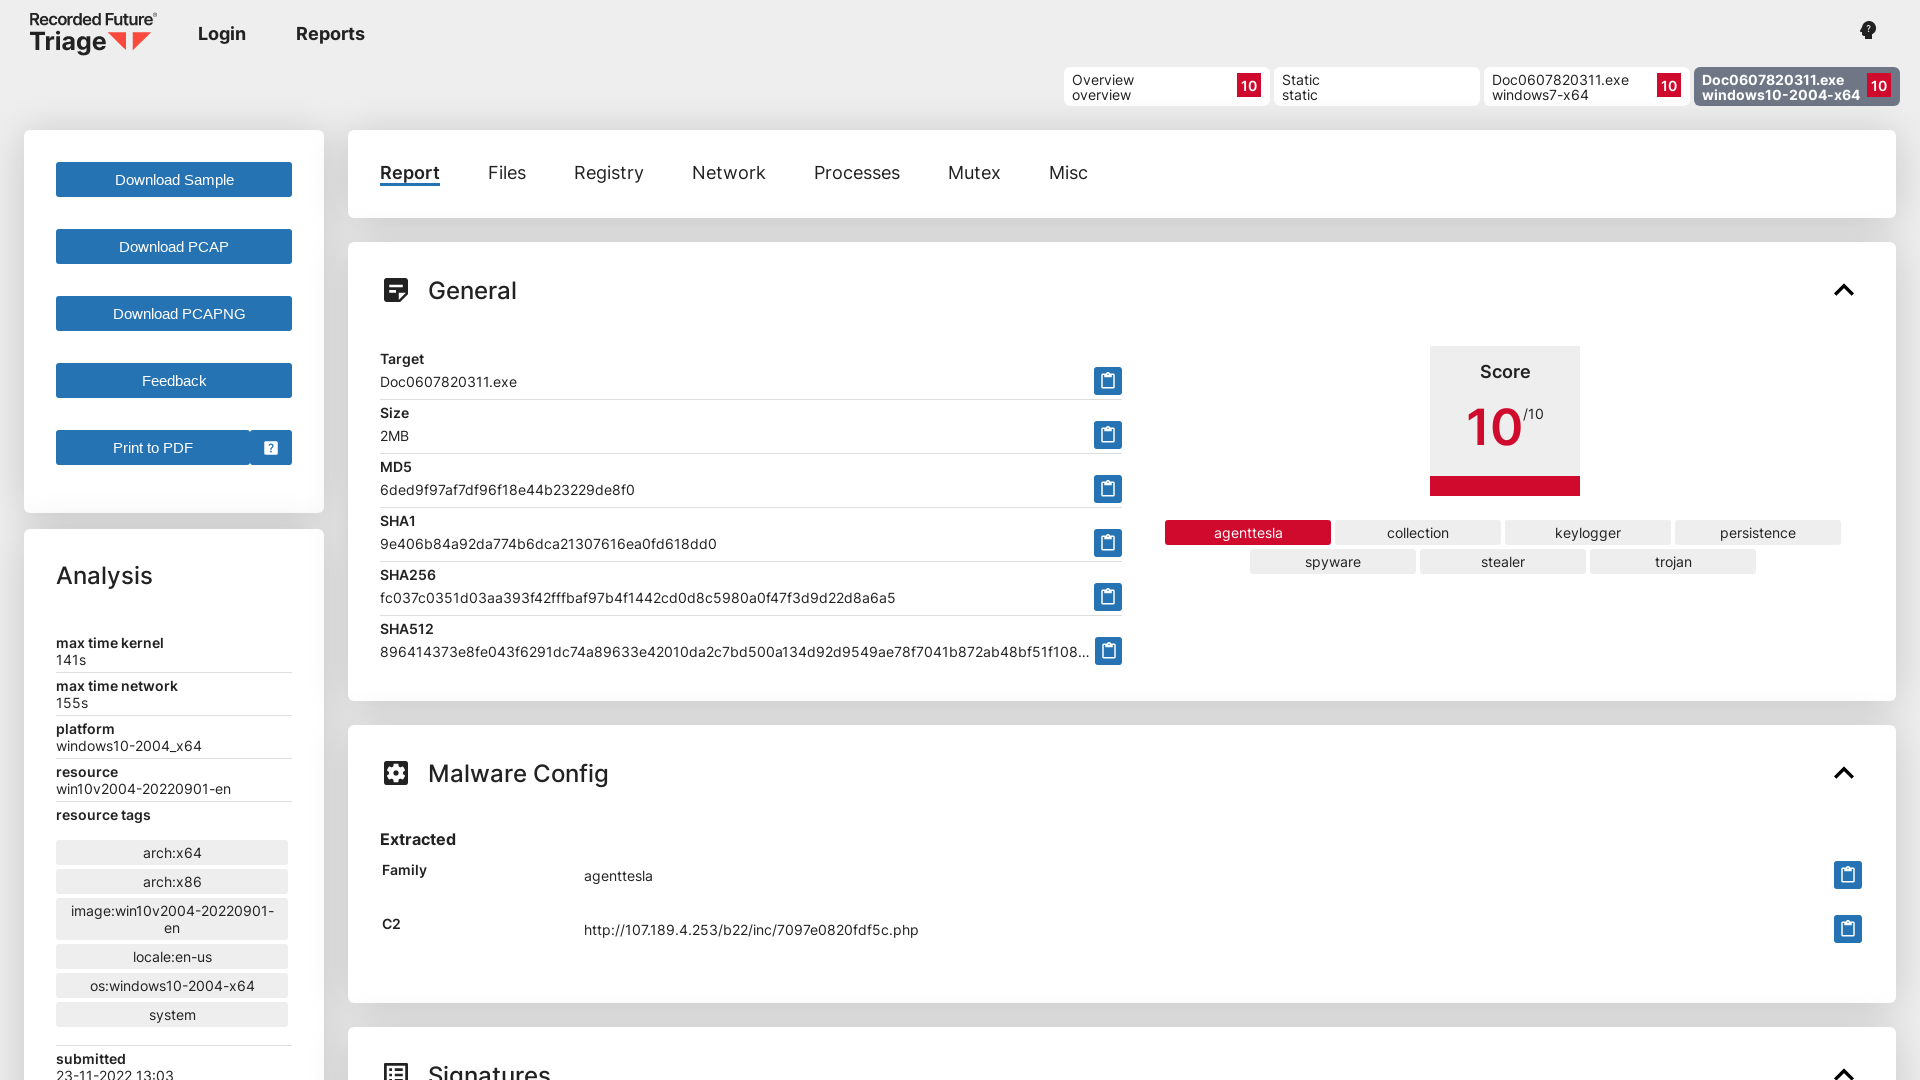This screenshot has width=1920, height=1080.
Task: Open the help icon in the top bar
Action: (x=1867, y=30)
